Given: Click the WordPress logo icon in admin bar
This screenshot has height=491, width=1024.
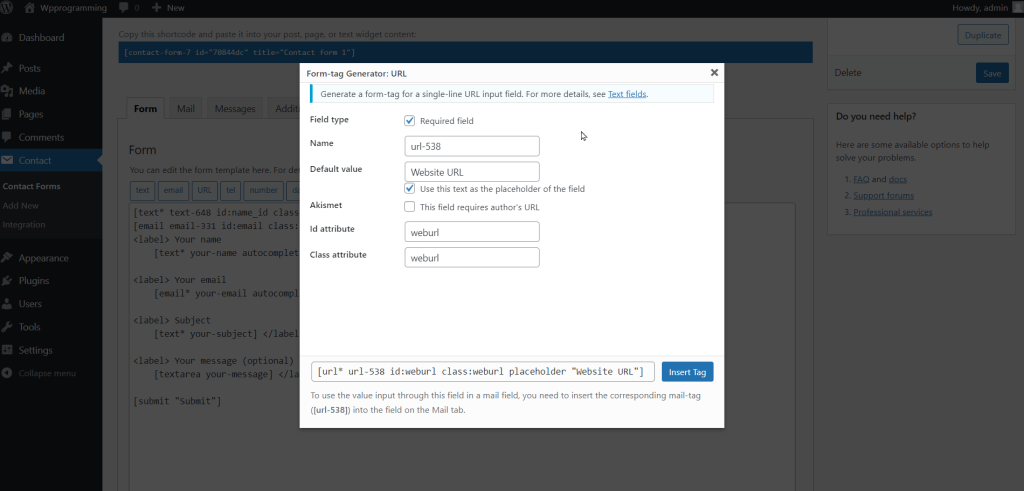Looking at the screenshot, I should coord(10,8).
